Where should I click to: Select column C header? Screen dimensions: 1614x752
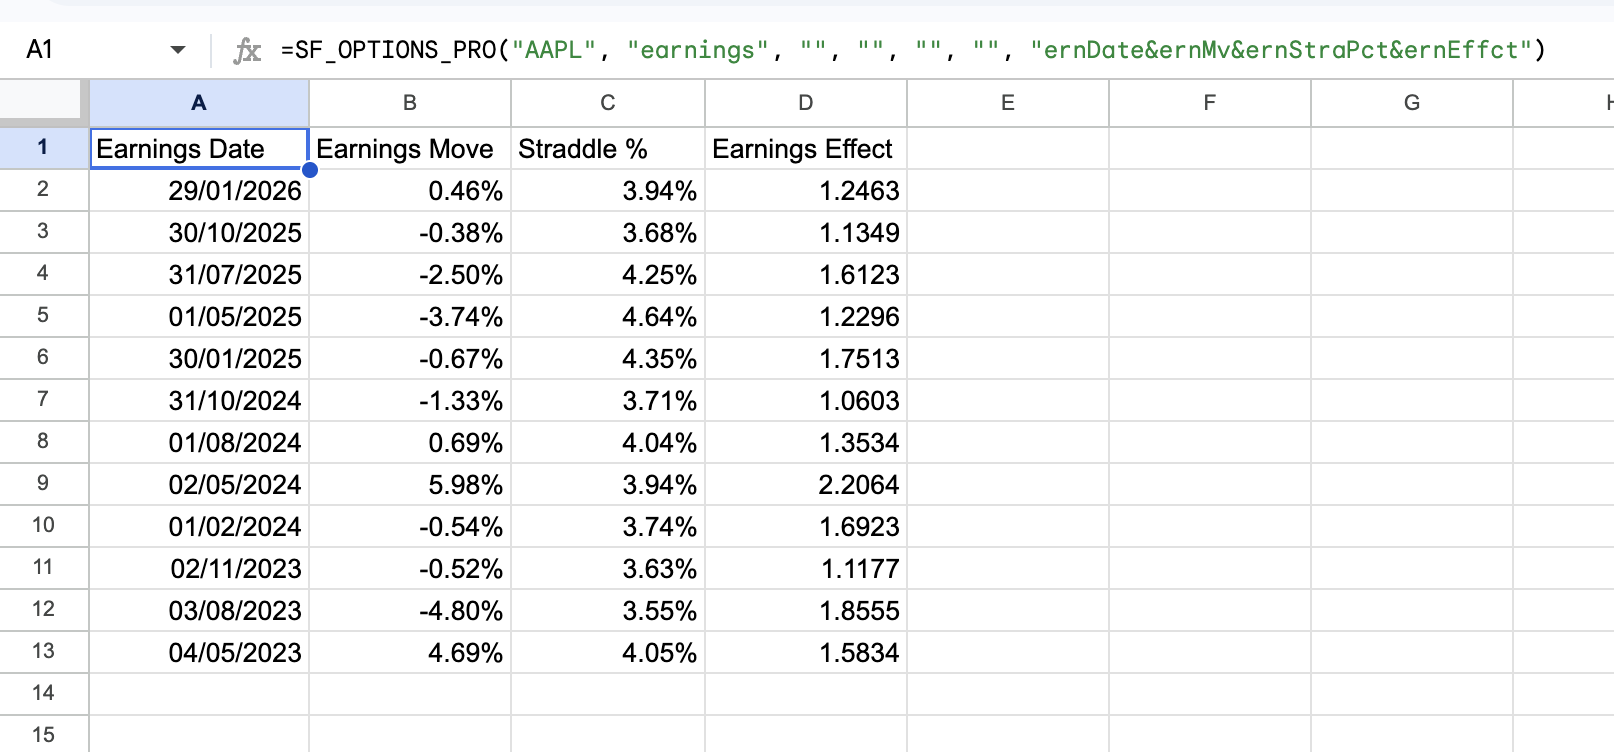(608, 102)
